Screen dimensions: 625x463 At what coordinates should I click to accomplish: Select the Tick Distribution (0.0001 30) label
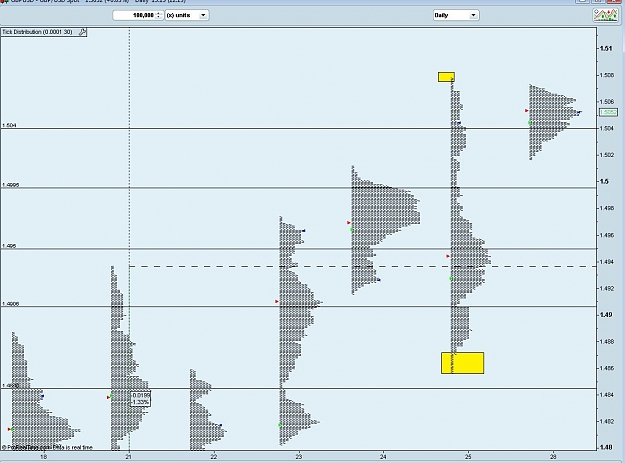pos(37,32)
